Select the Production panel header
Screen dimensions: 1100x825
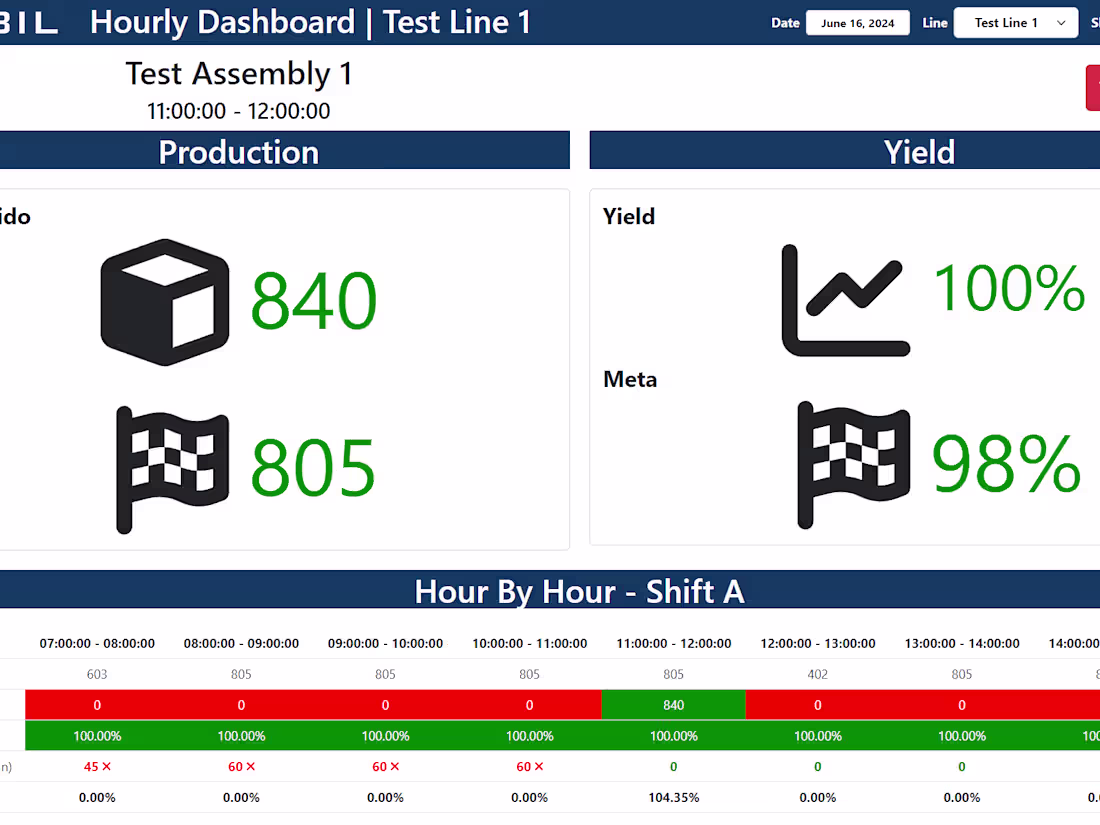[238, 151]
